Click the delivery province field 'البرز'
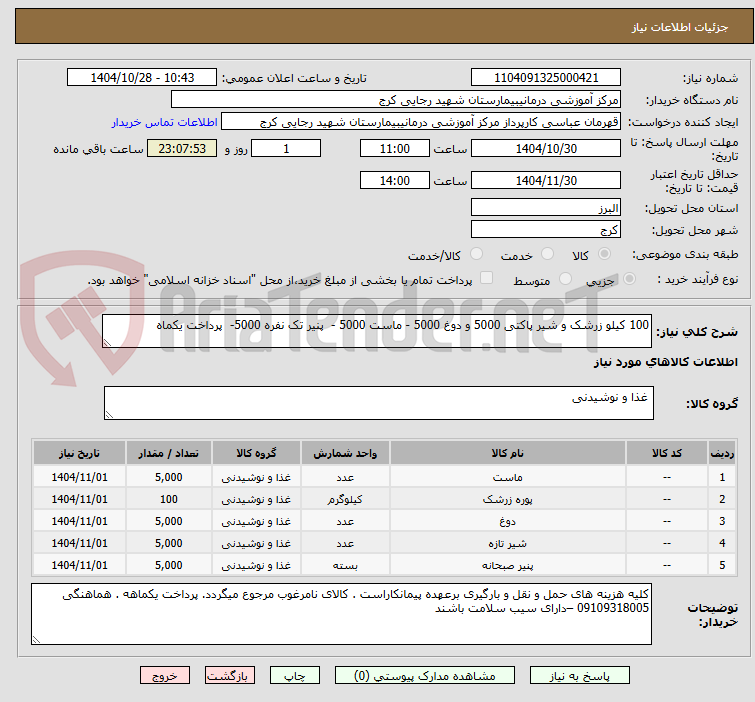Viewport: 755px width, 702px height. point(546,208)
